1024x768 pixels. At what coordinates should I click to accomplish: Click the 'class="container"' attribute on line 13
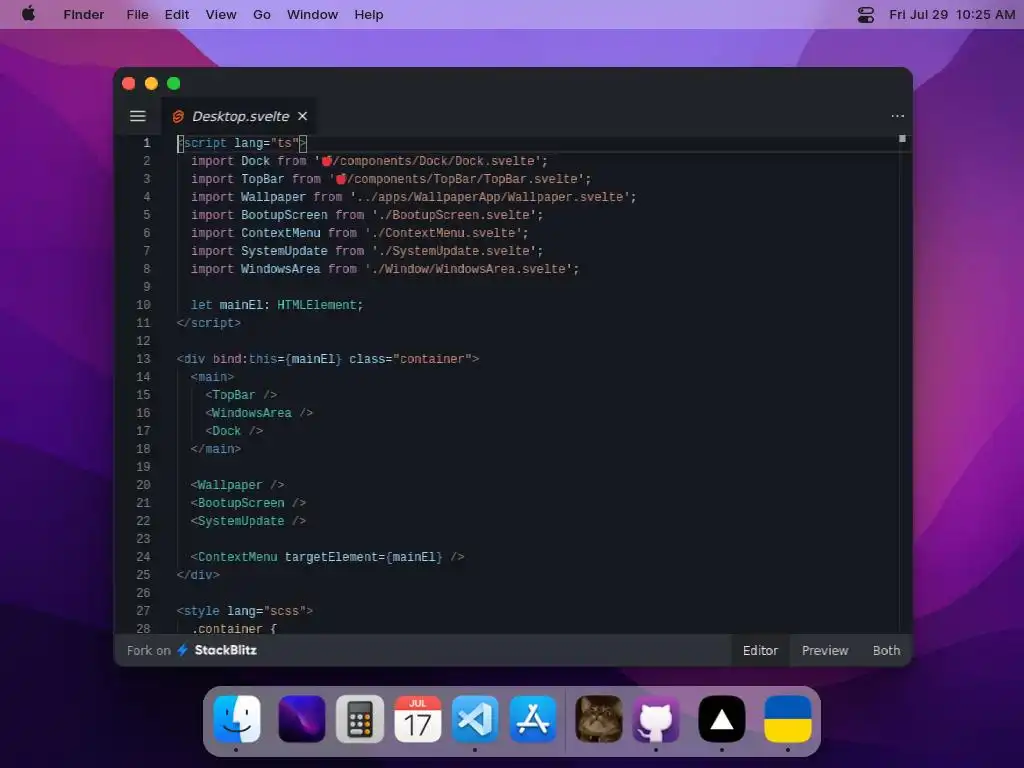click(x=410, y=359)
